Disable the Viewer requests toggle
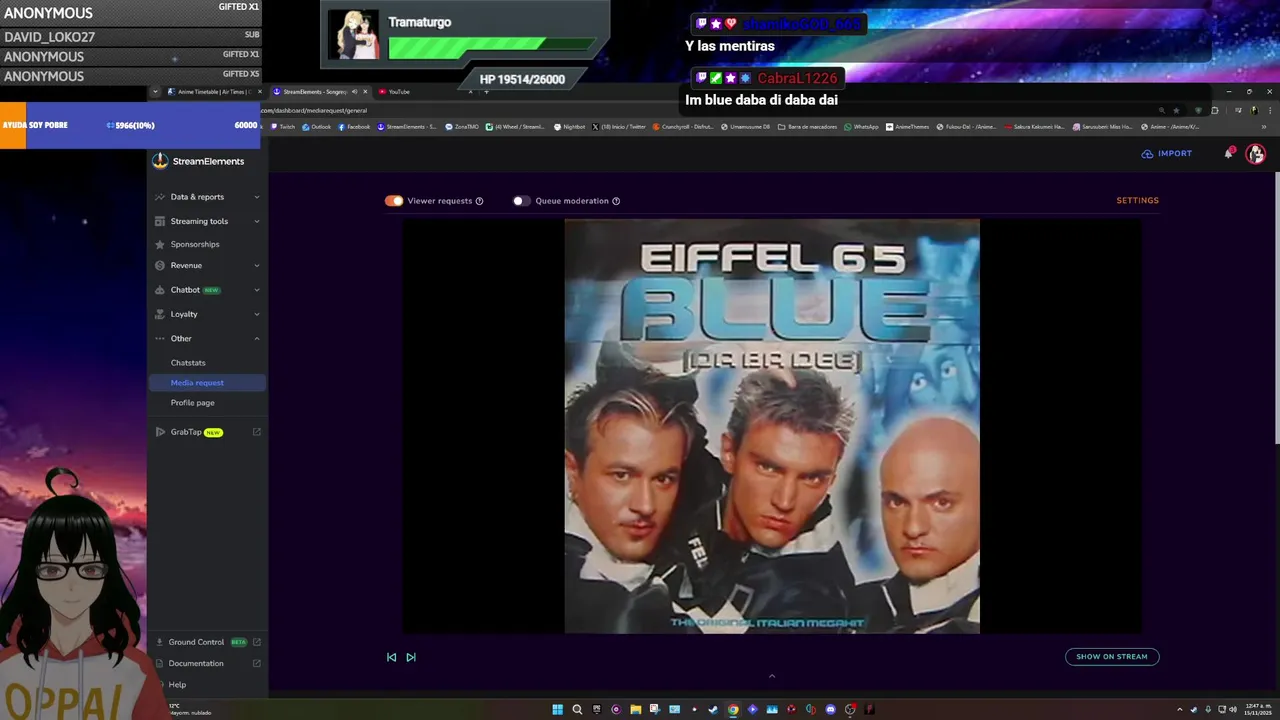 (394, 201)
